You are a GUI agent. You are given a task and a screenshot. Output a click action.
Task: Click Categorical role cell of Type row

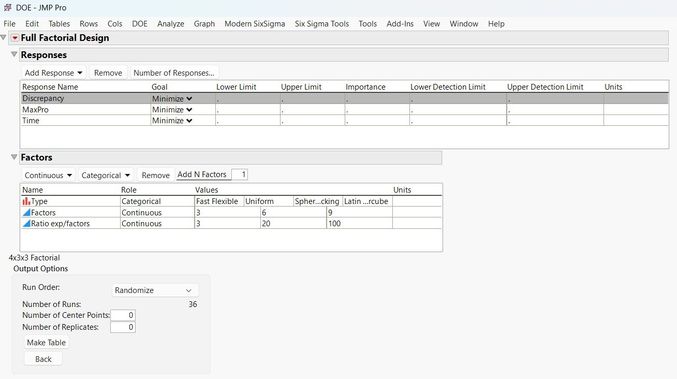157,201
